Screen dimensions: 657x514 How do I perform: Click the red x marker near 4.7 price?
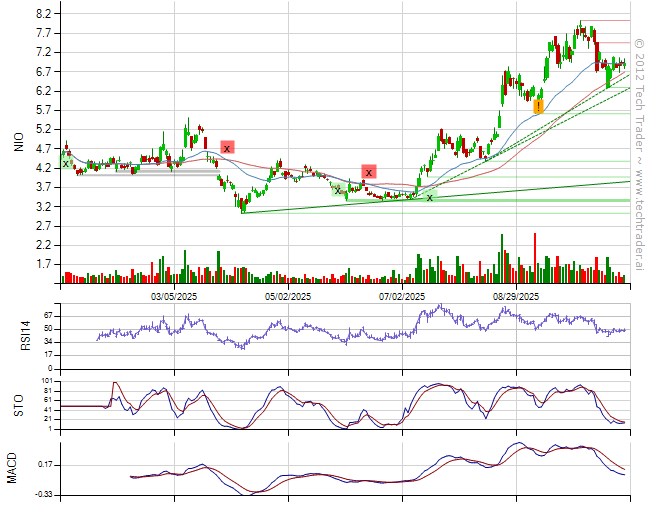[227, 147]
